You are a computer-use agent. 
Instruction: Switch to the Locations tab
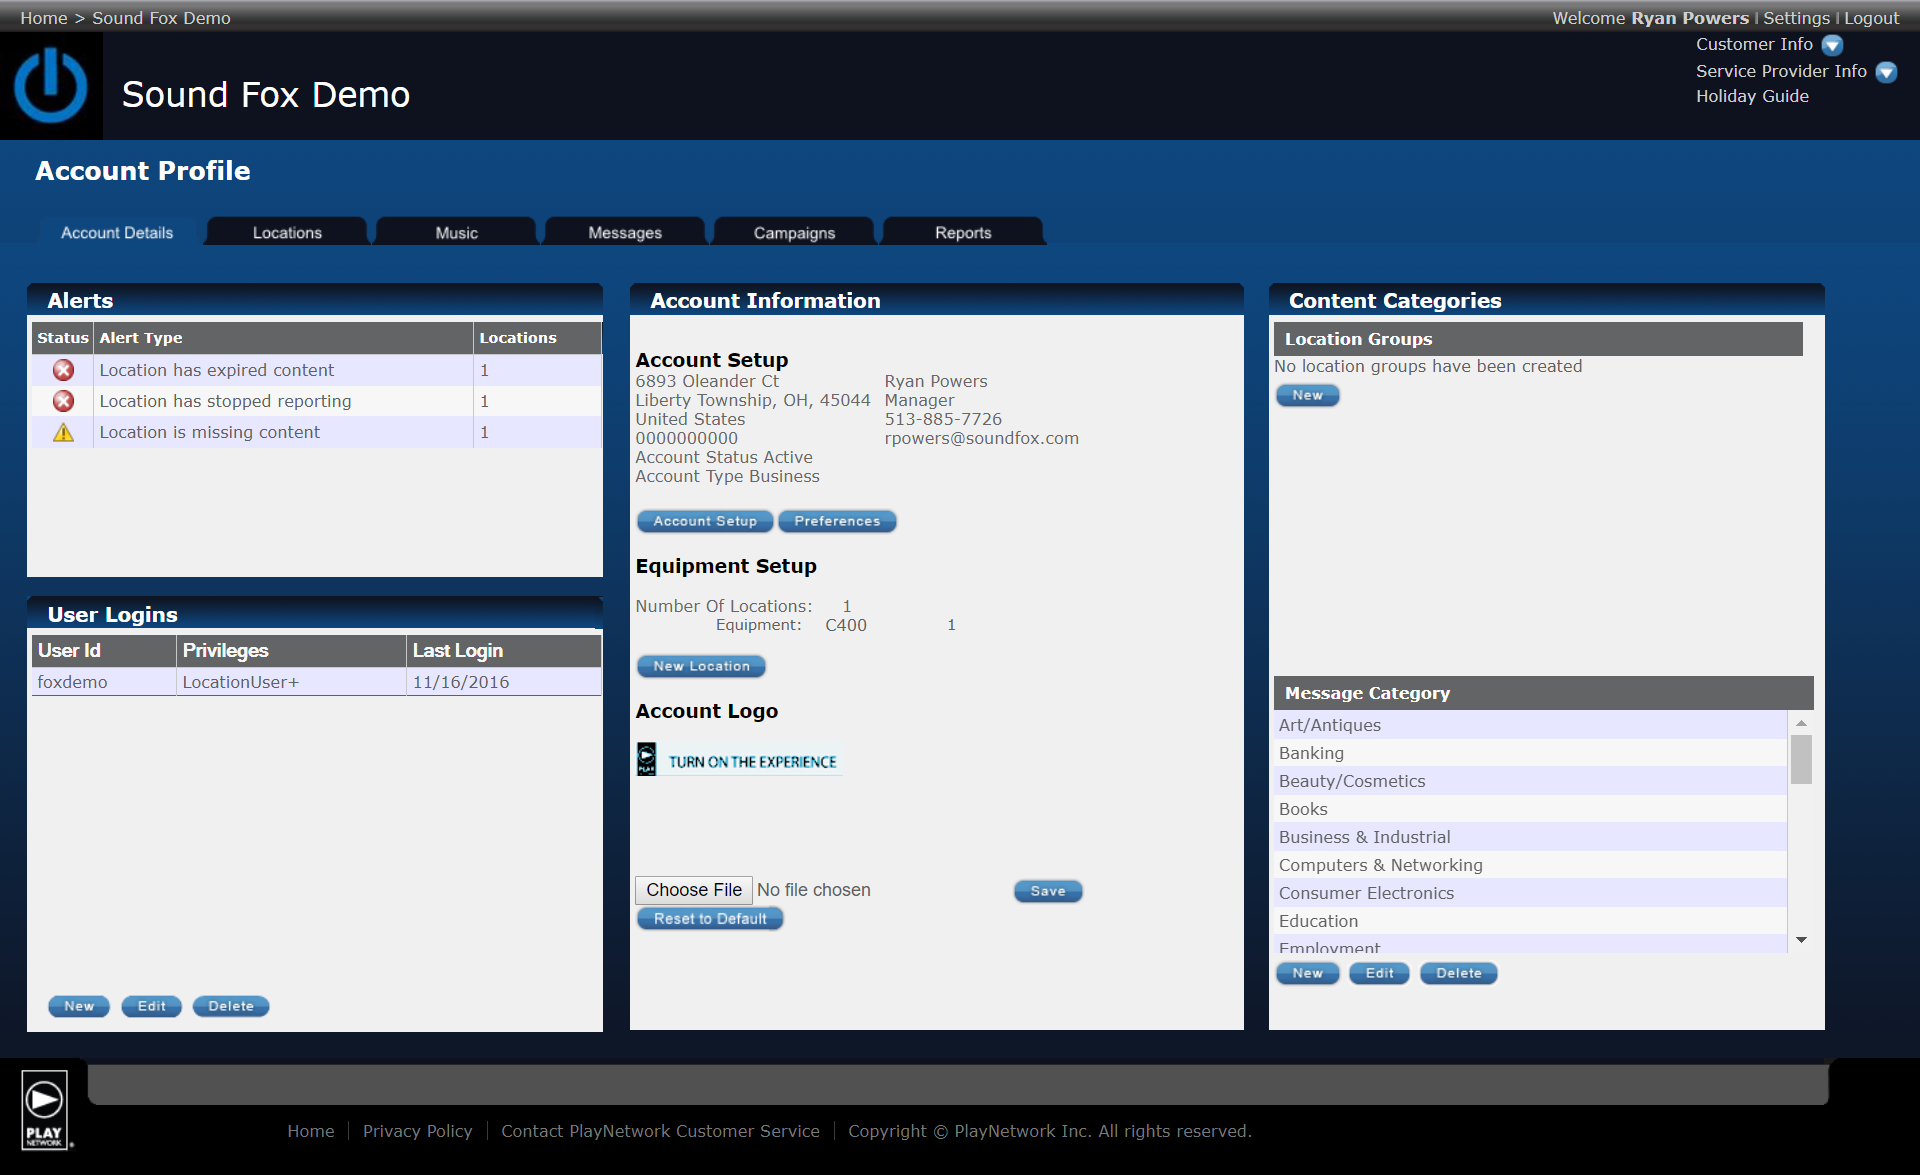pyautogui.click(x=287, y=232)
